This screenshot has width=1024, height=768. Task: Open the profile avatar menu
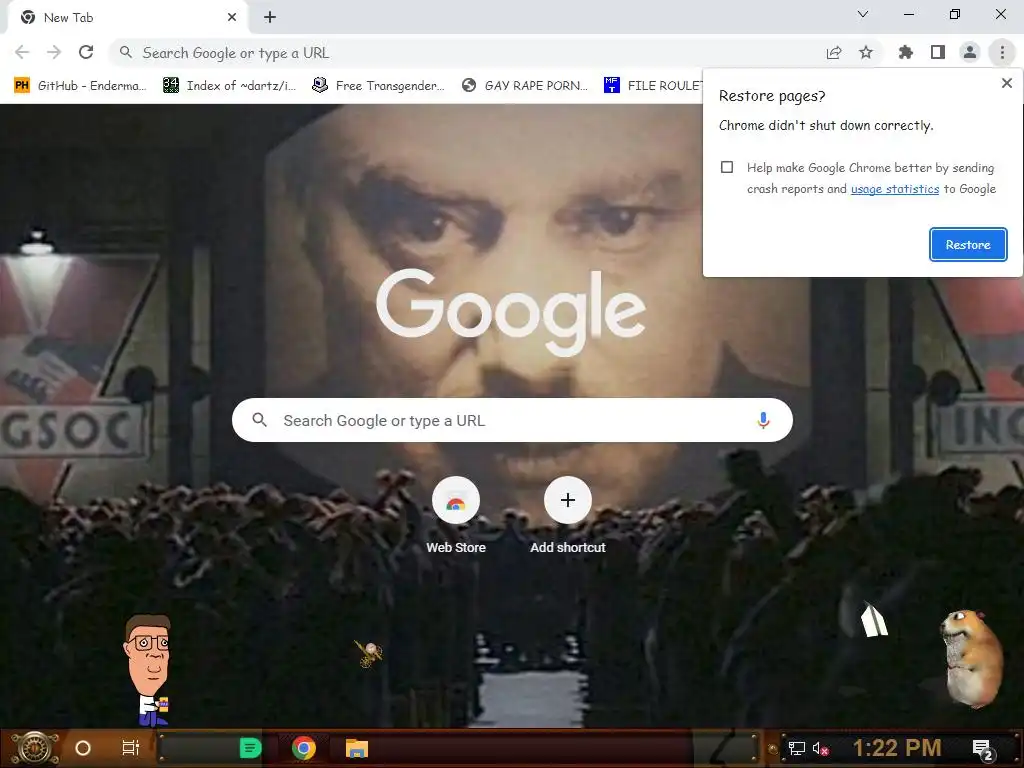[970, 52]
